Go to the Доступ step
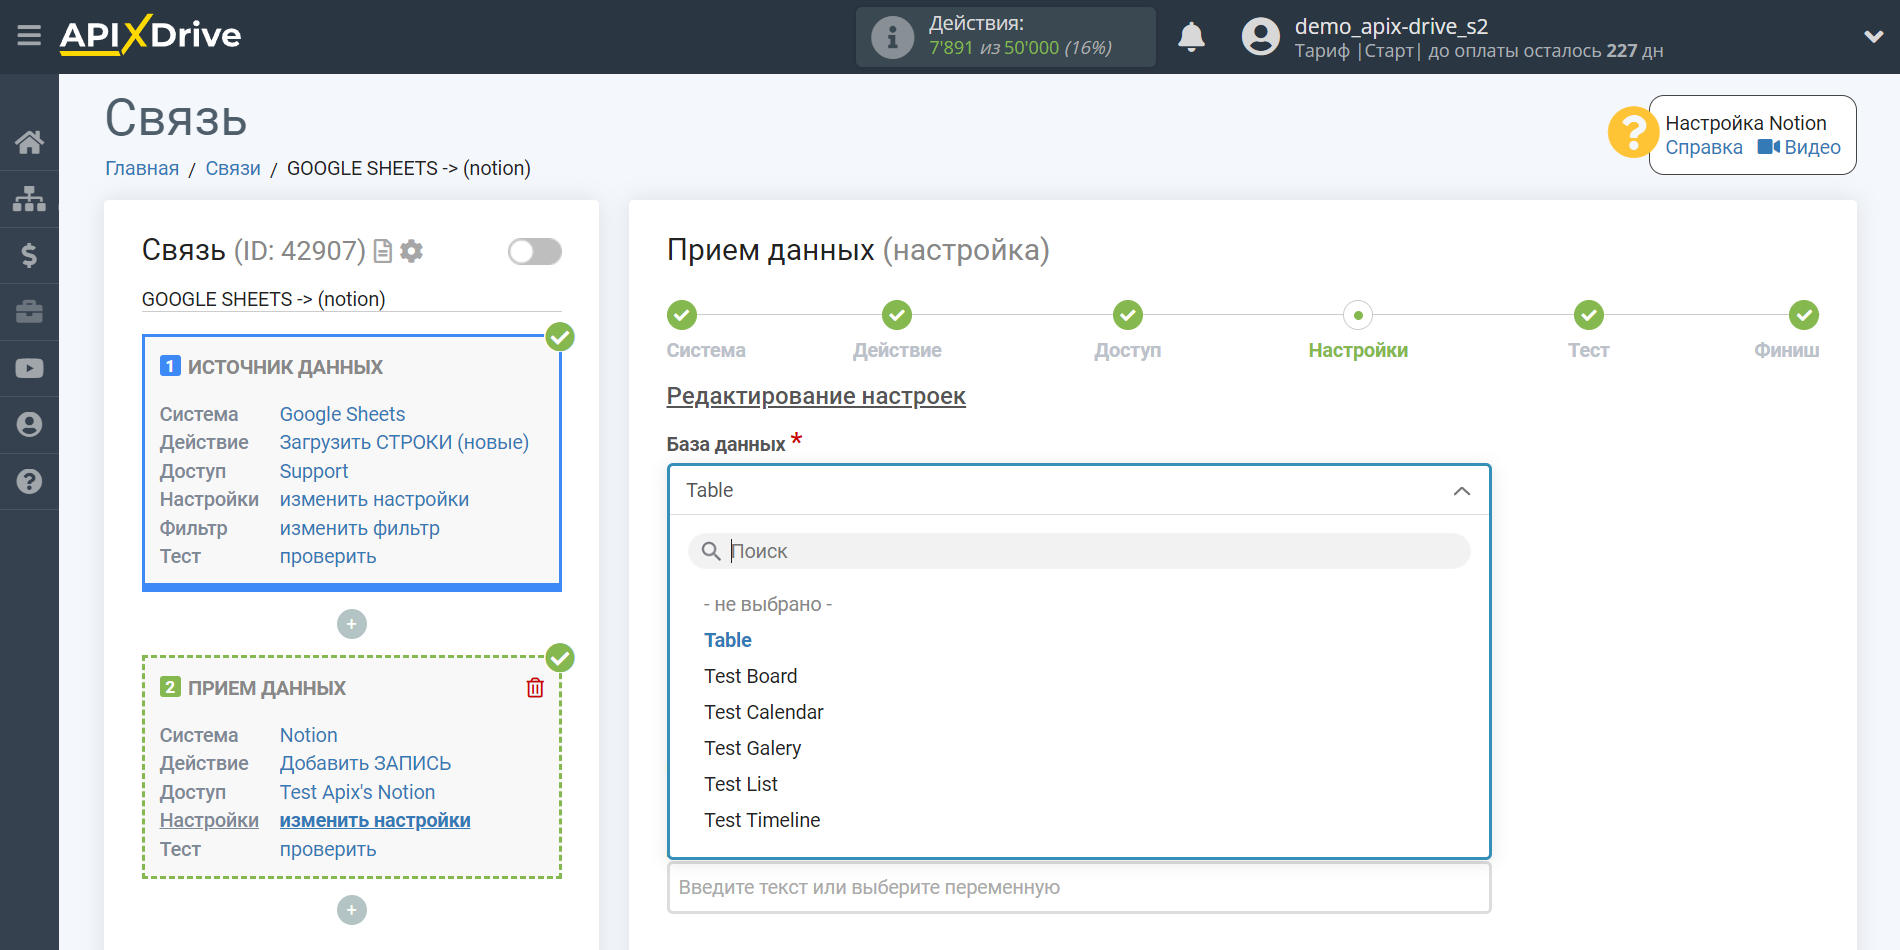 [1128, 315]
